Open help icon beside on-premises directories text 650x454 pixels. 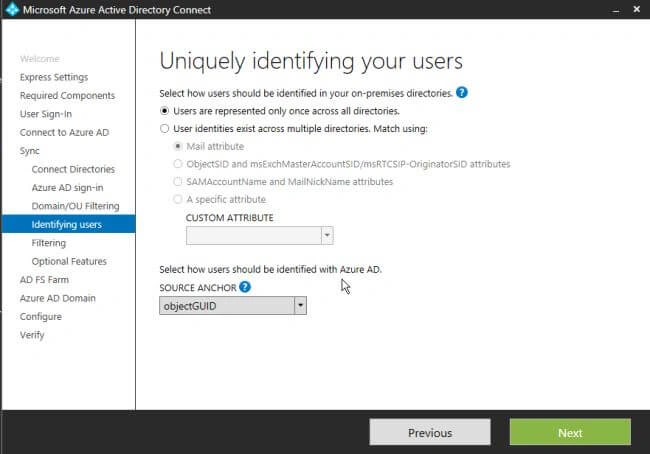(462, 92)
